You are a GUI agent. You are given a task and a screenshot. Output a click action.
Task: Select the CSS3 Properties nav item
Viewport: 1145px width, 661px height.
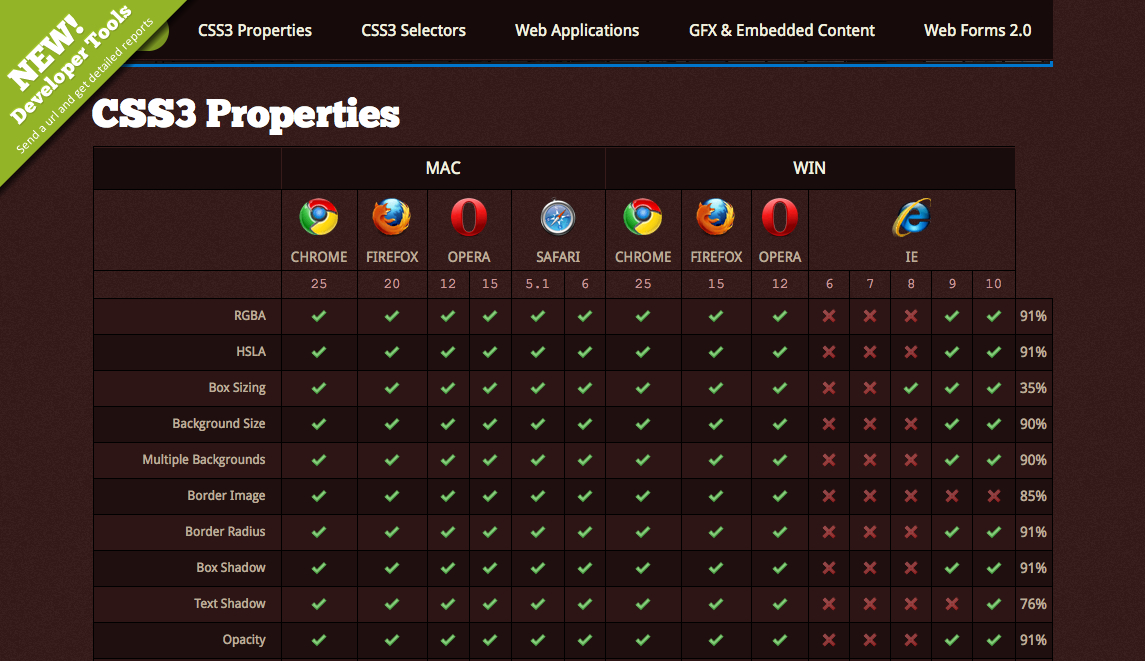[x=255, y=30]
